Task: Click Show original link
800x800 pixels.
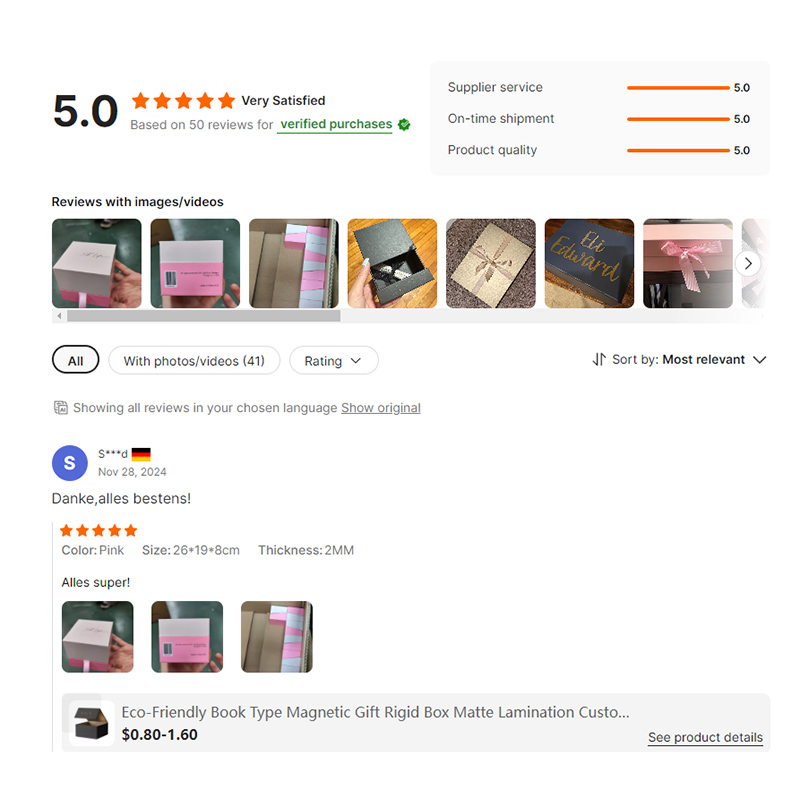Action: tap(381, 408)
